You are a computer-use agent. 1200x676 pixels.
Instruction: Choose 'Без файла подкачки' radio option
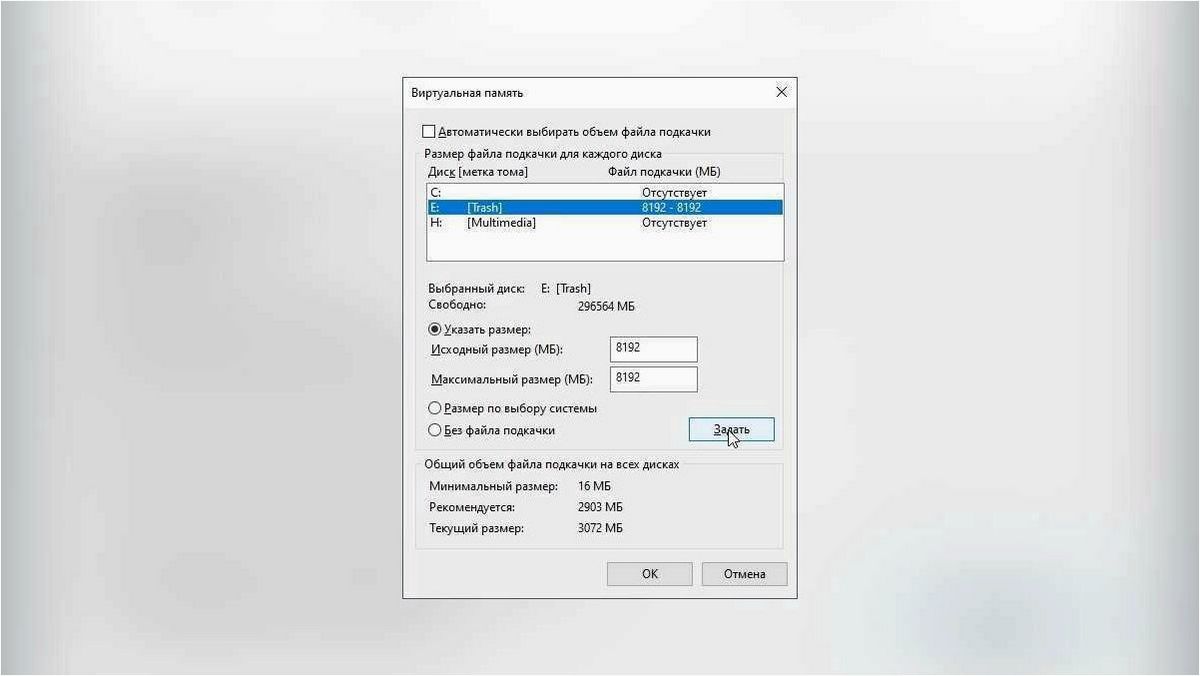[x=435, y=430]
